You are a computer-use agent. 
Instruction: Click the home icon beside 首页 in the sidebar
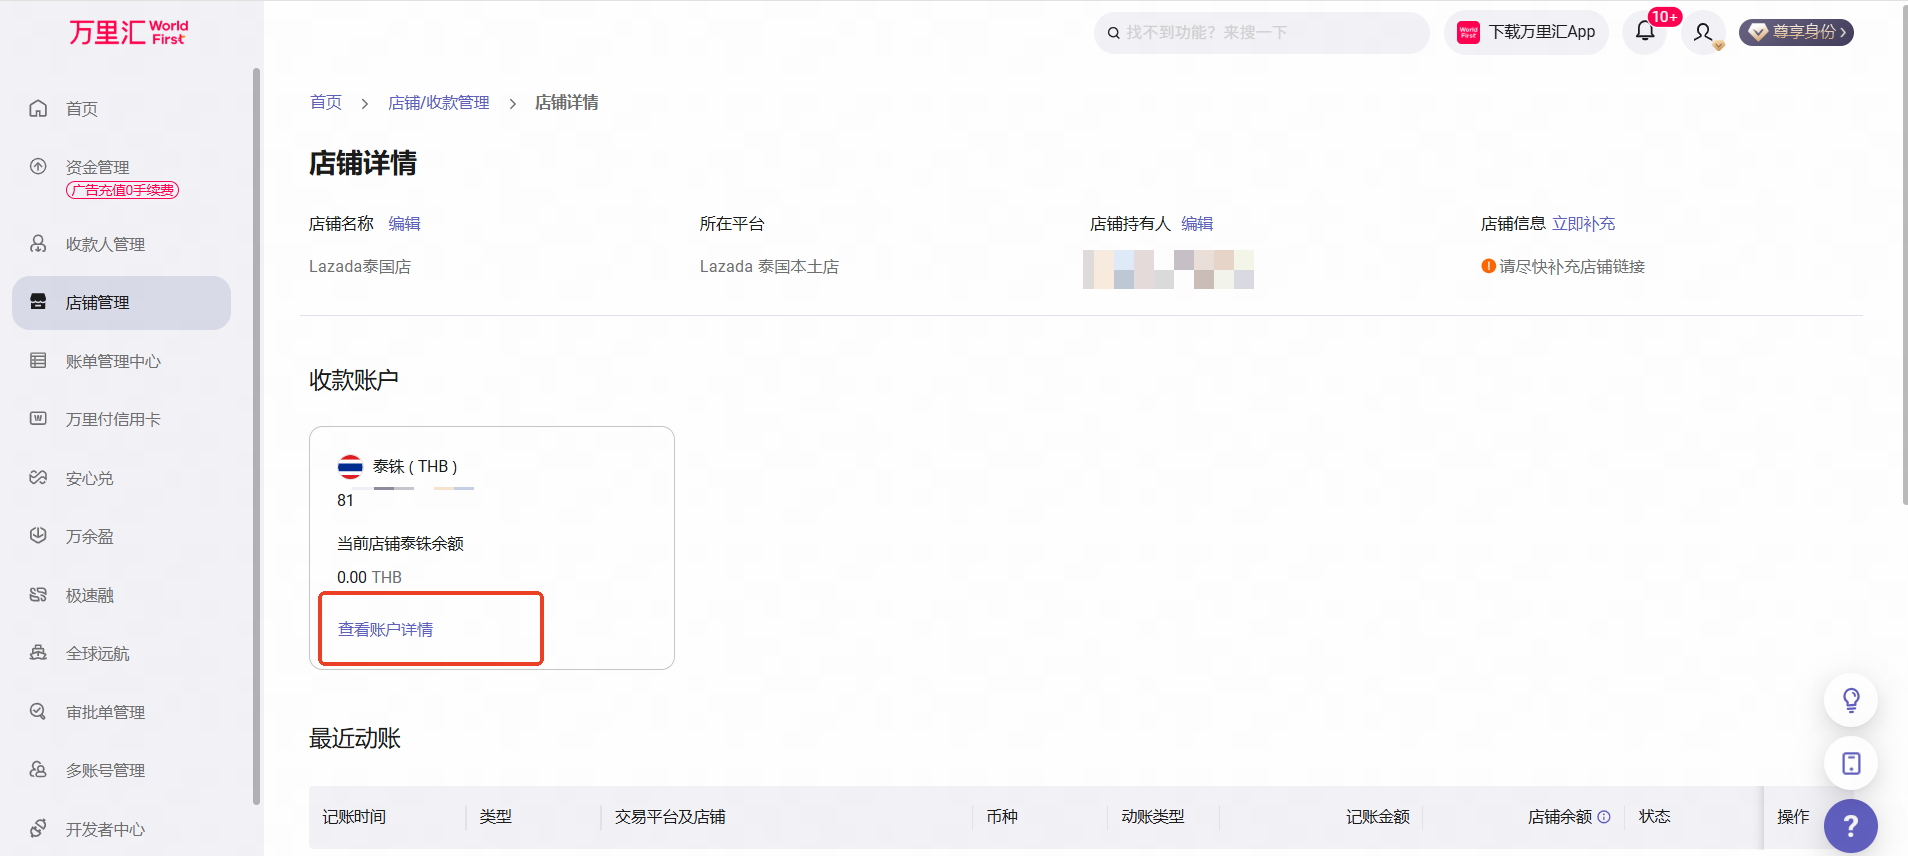coord(38,108)
